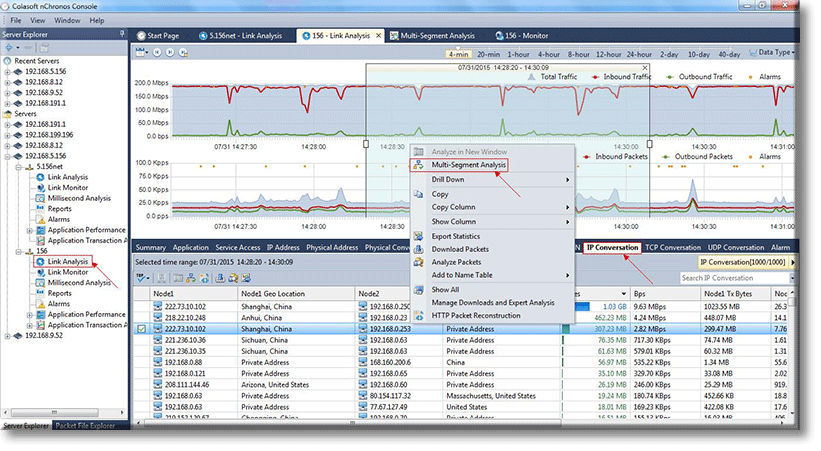The height and width of the screenshot is (451, 821).
Task: Select the 24-hour time span
Action: pos(639,54)
